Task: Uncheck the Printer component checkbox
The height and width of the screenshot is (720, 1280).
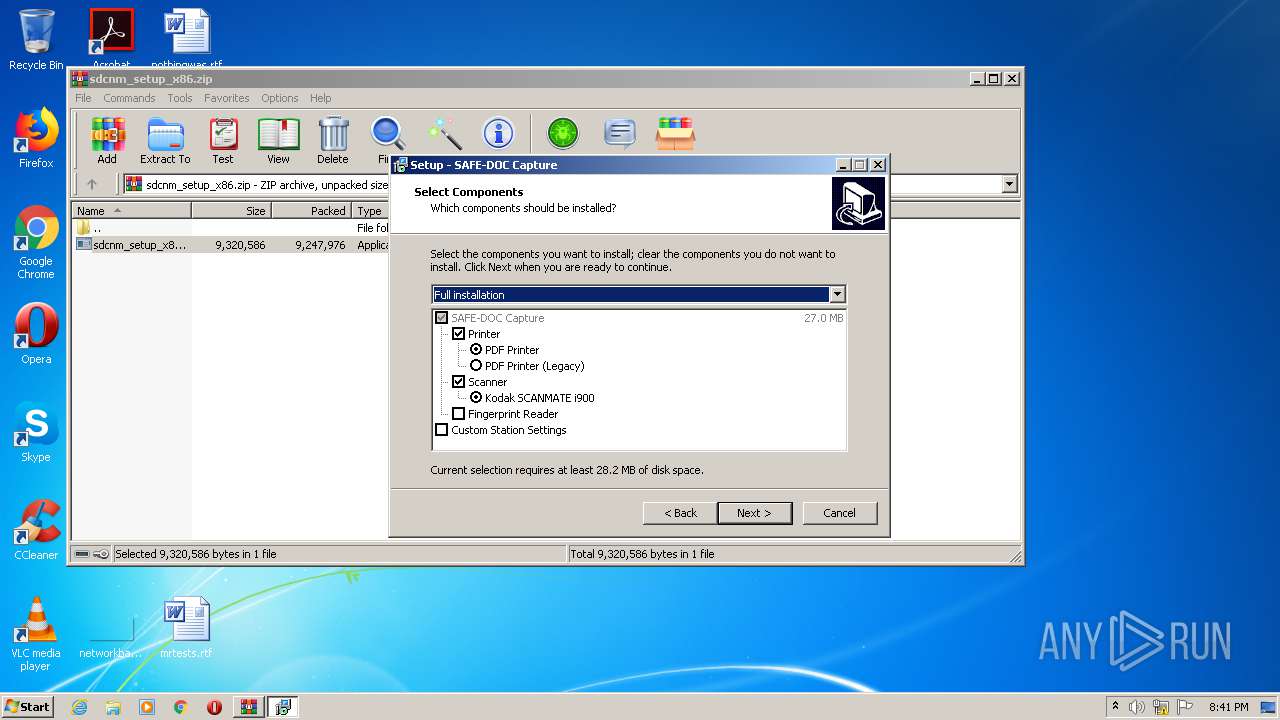Action: coord(459,334)
